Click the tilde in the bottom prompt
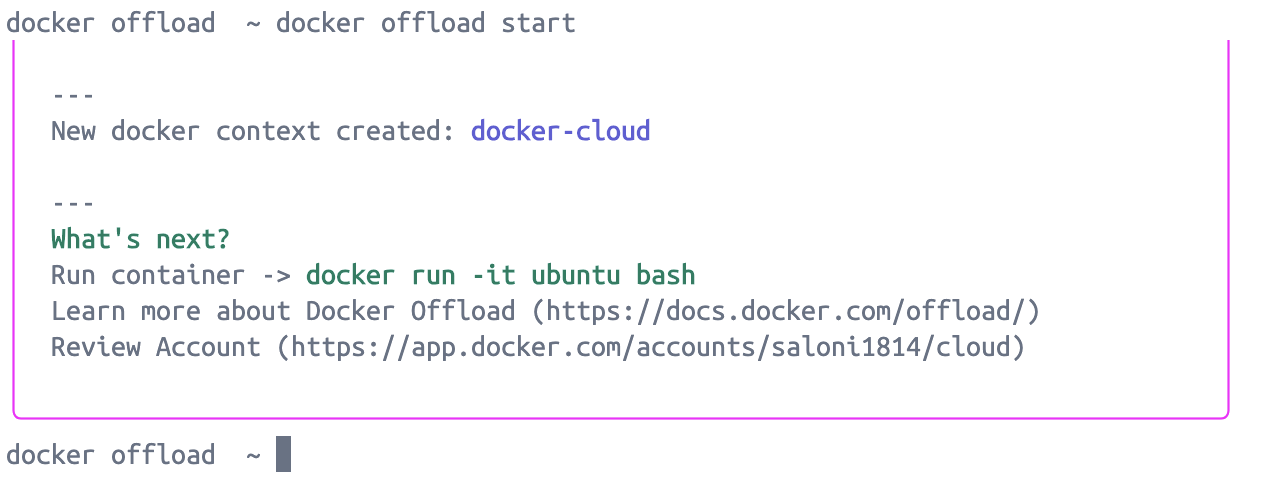The image size is (1266, 488). pos(253,455)
